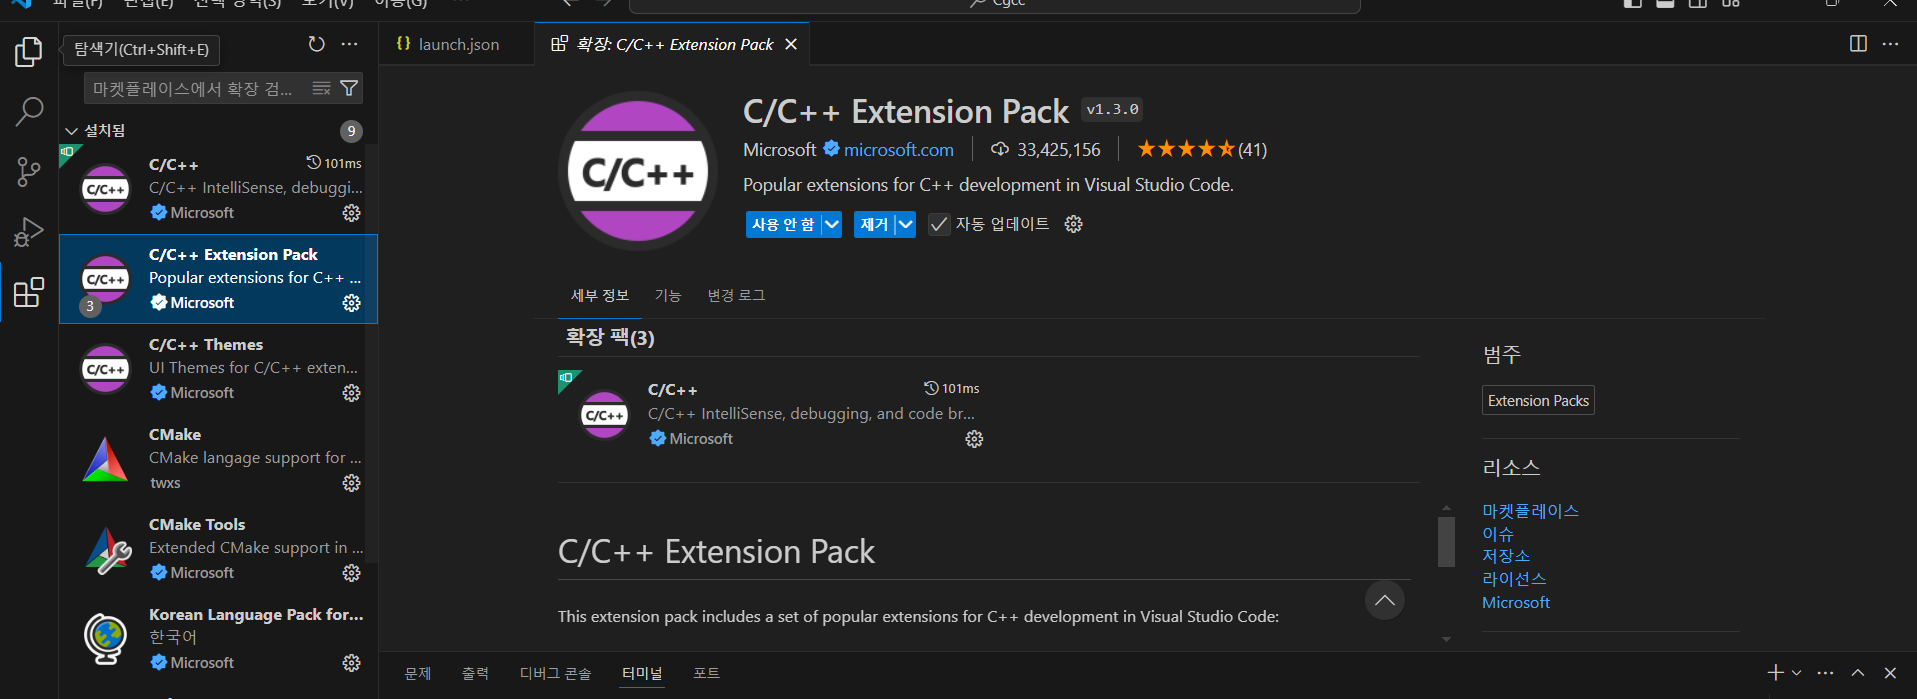Clear extensions search results icon
The height and width of the screenshot is (699, 1917).
(x=321, y=88)
